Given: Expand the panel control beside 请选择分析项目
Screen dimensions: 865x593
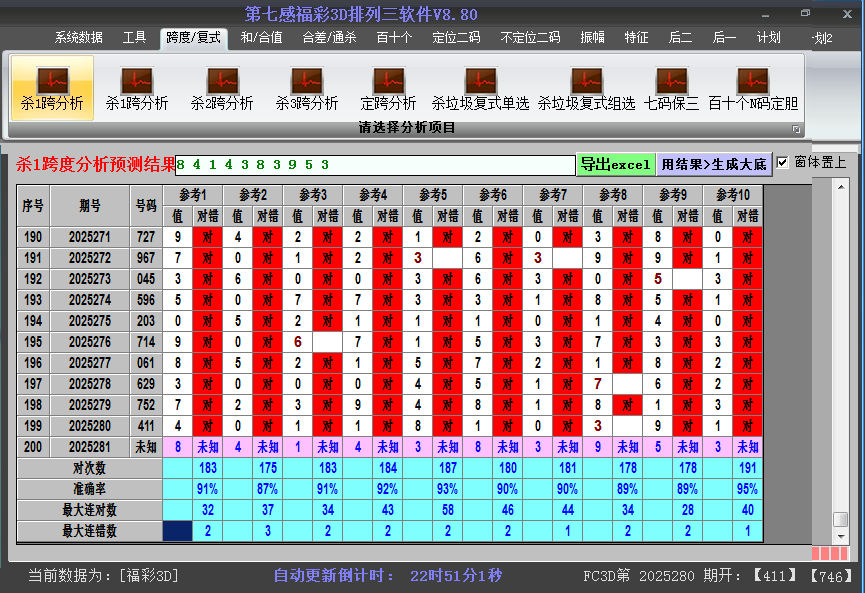Looking at the screenshot, I should (796, 128).
